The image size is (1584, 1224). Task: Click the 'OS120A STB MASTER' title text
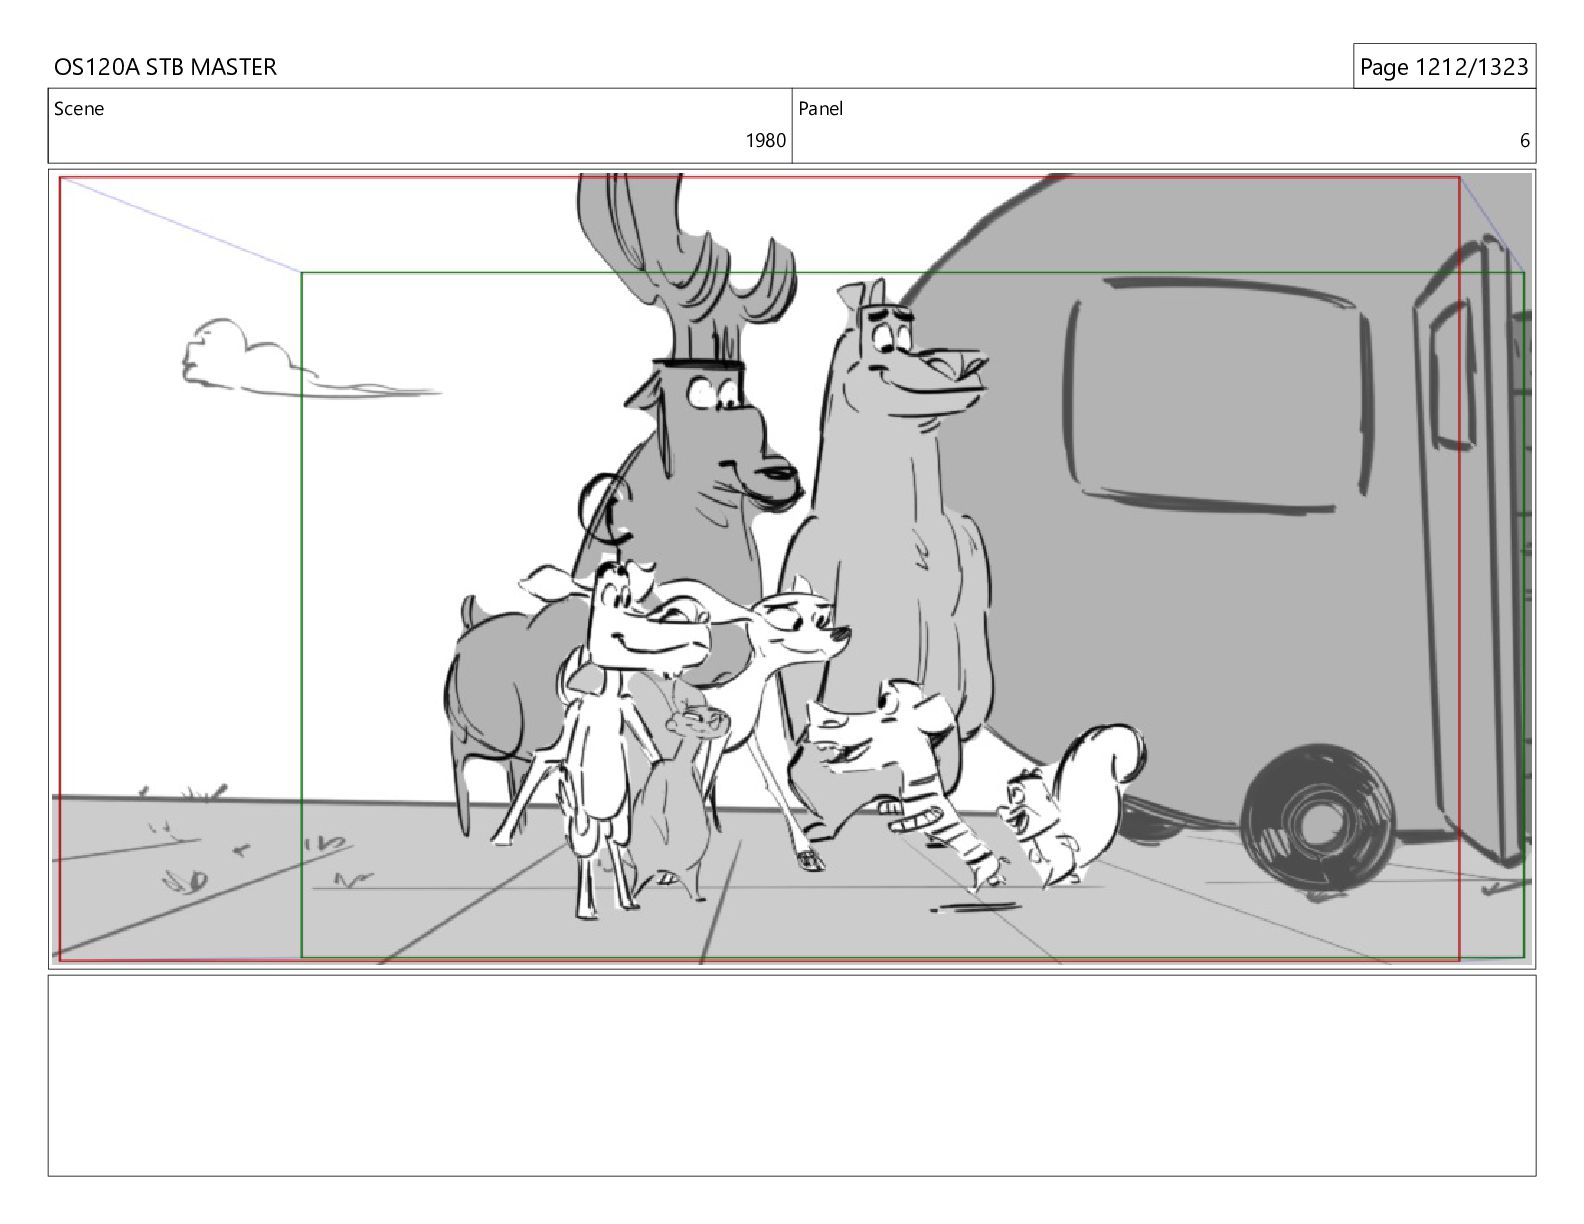coord(165,67)
